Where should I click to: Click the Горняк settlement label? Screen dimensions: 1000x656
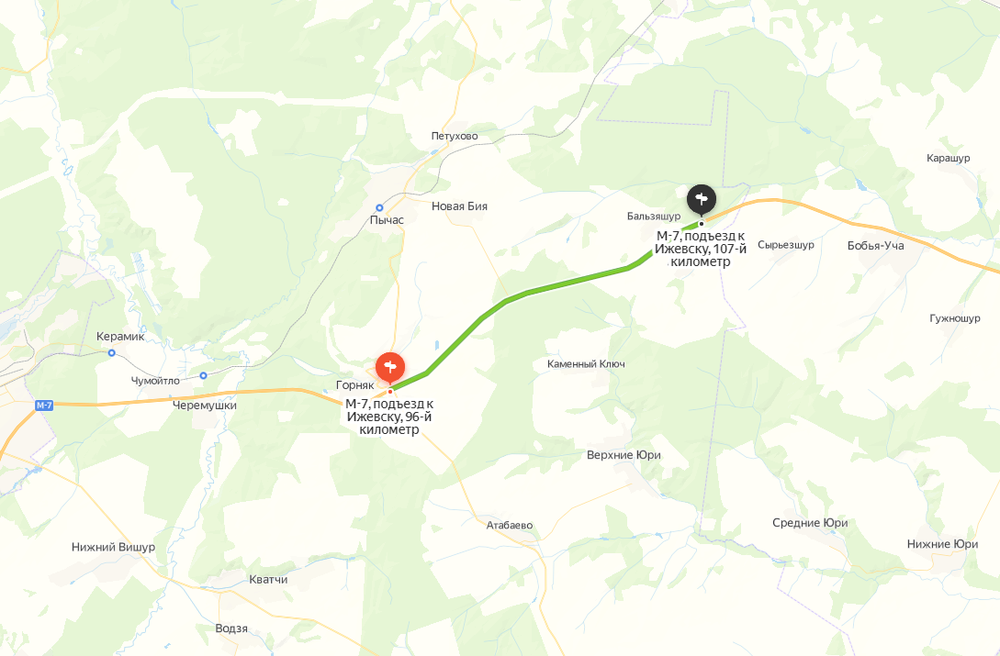[355, 385]
